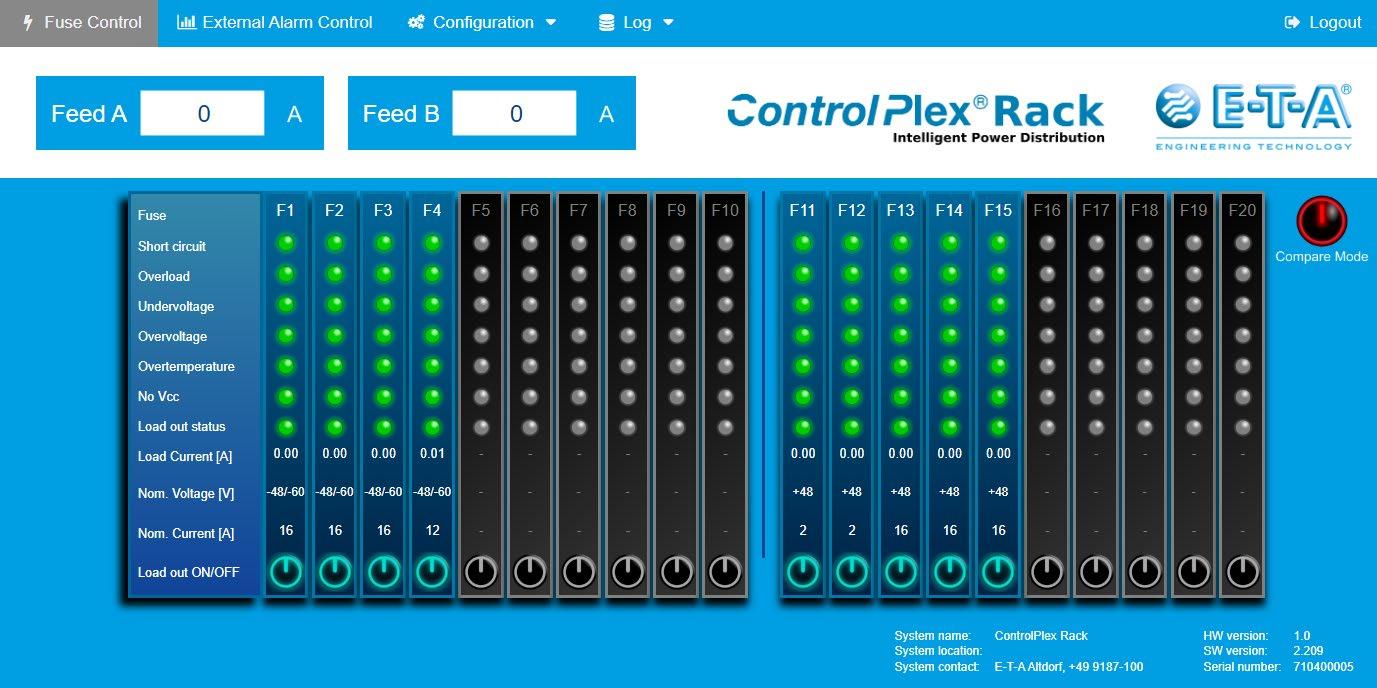Toggle F11 load out power button
Viewport: 1377px width, 688px height.
click(x=803, y=571)
